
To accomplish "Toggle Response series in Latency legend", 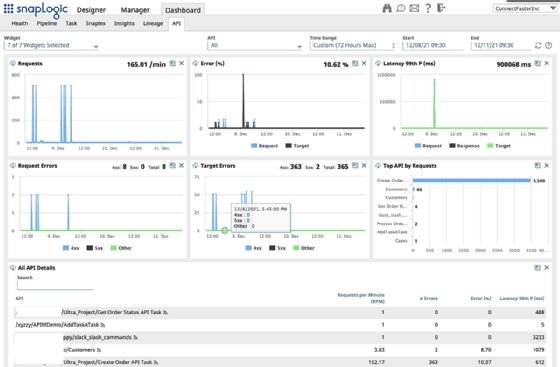I will (464, 146).
